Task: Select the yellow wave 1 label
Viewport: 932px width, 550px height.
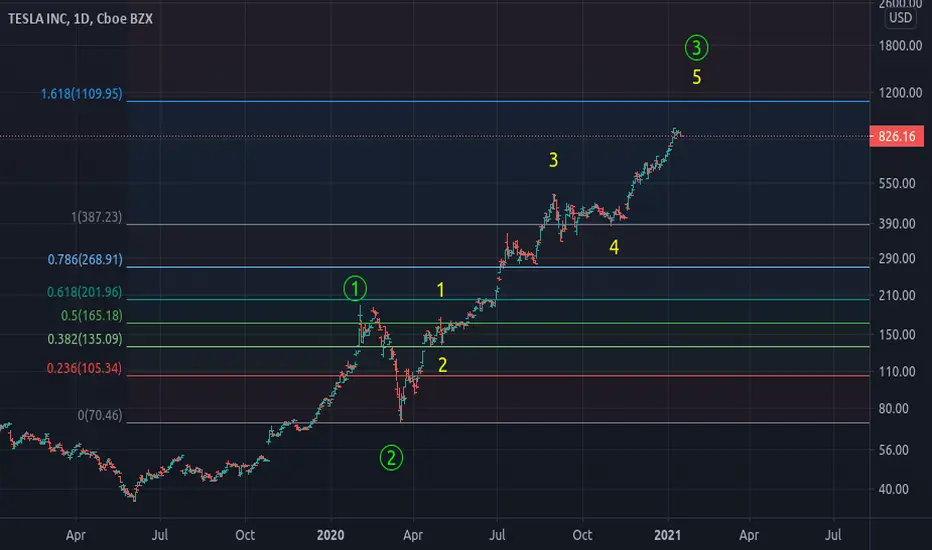Action: (x=440, y=290)
